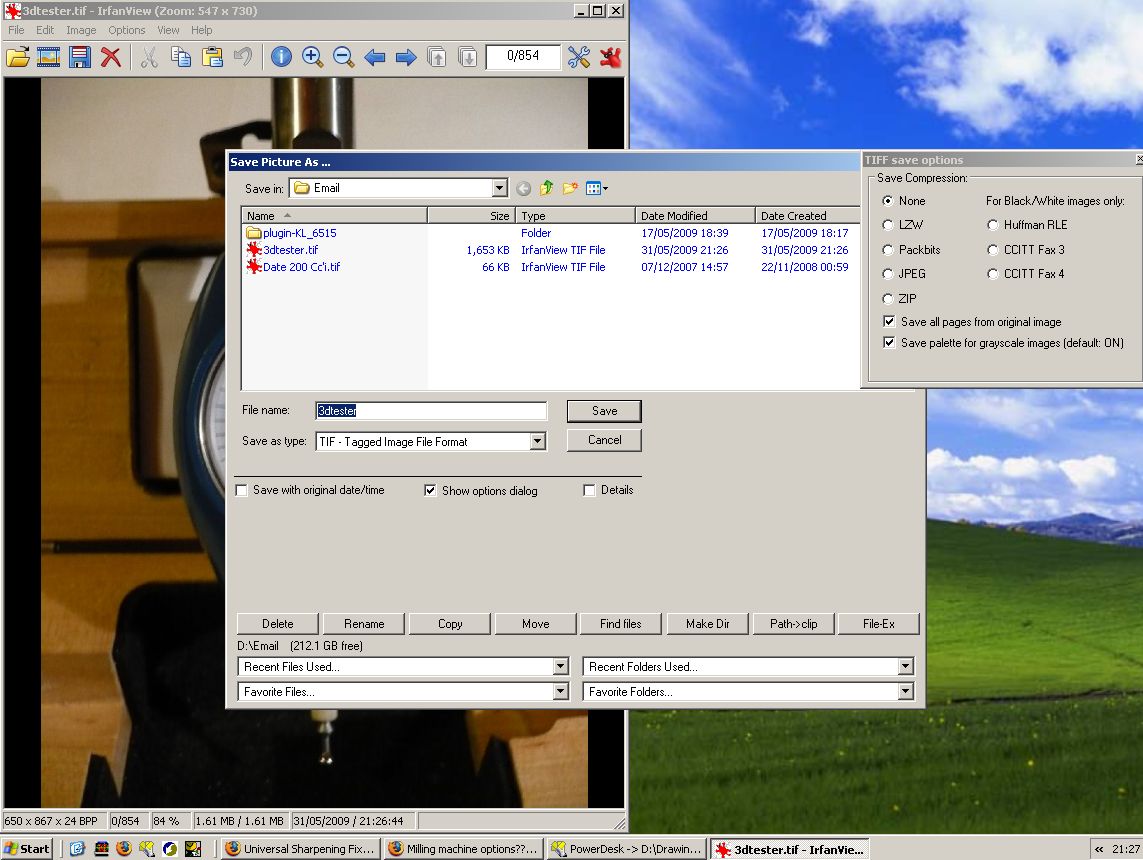Screen dimensions: 1143x860
Task: Open the Slideshow icon in IrfanView toolbar
Action: click(x=48, y=57)
